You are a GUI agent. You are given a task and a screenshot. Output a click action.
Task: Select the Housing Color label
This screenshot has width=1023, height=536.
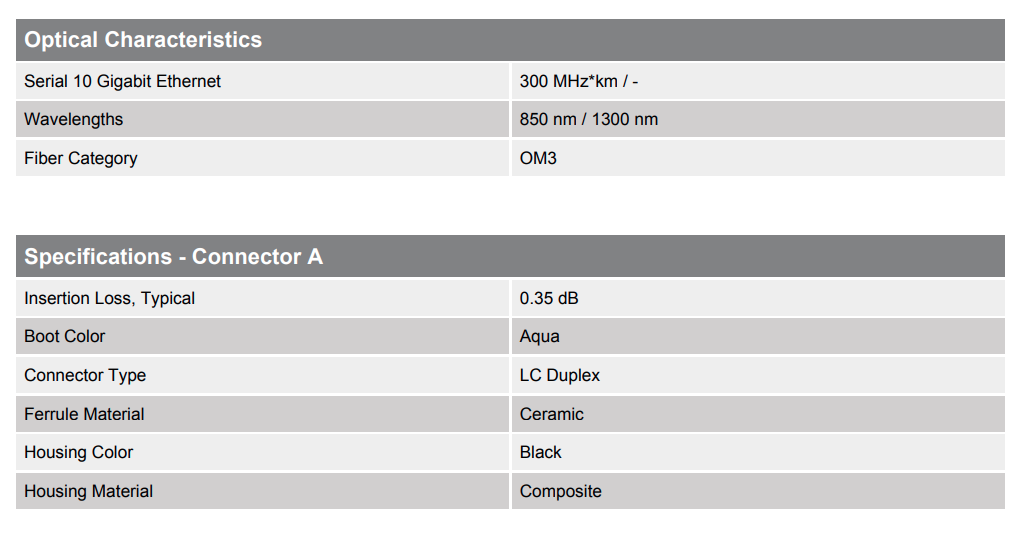point(78,453)
